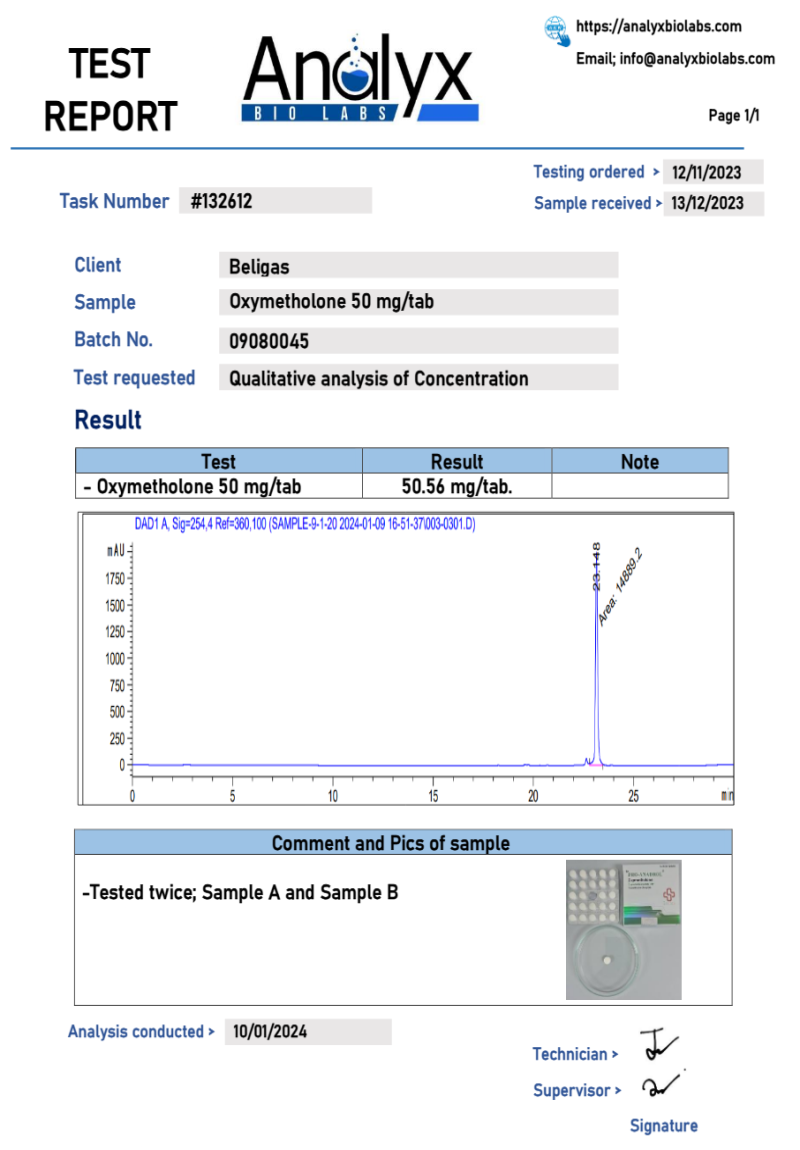
Task: Click the globe icon beside the website URL
Action: tap(557, 30)
